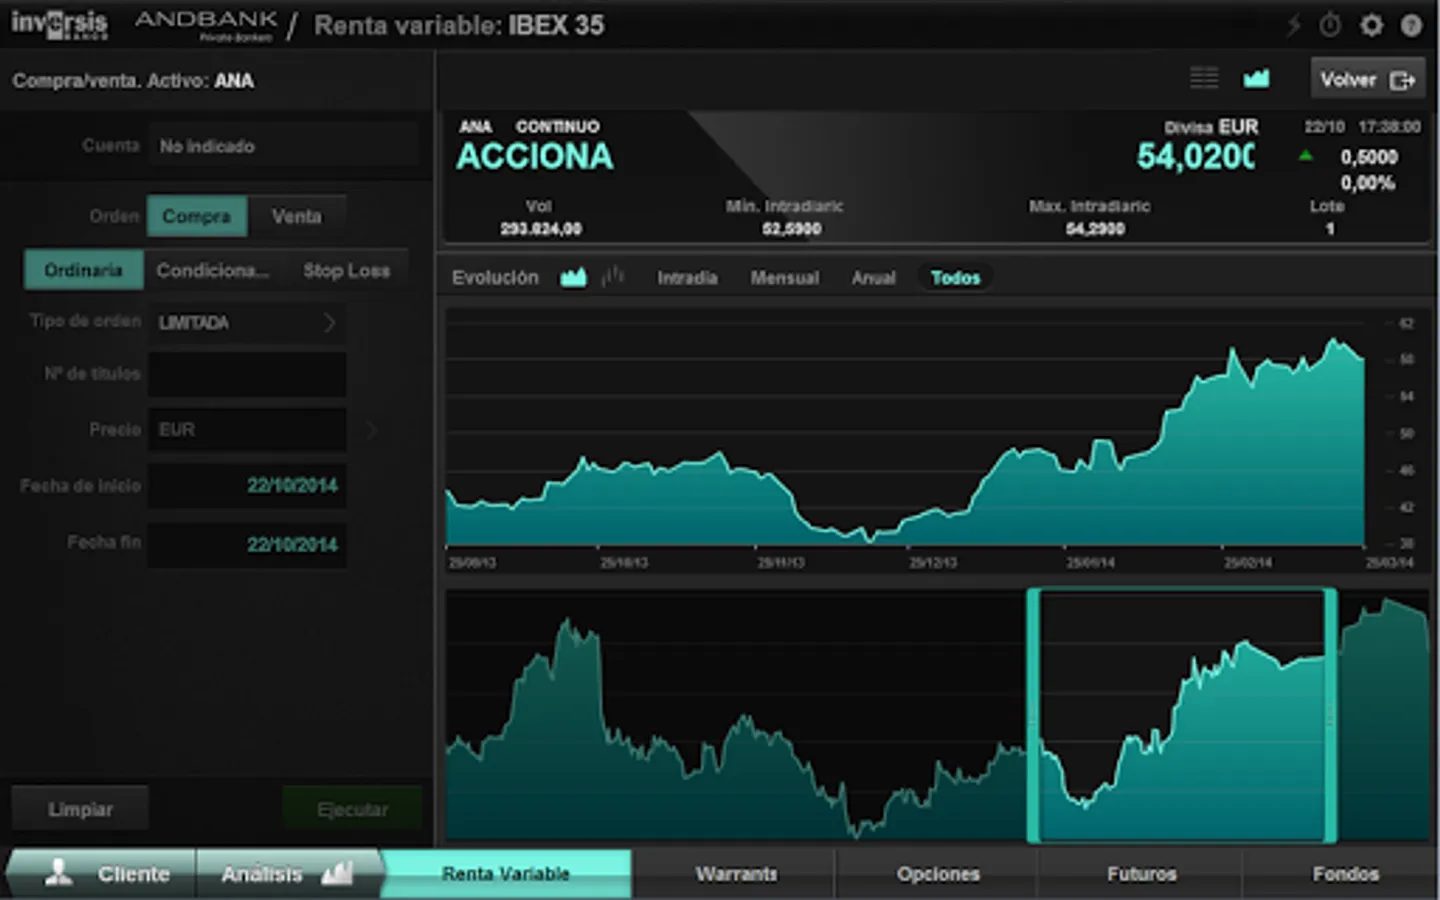Screen dimensions: 1440x900
Task: Open Warrants bottom tab
Action: [736, 873]
